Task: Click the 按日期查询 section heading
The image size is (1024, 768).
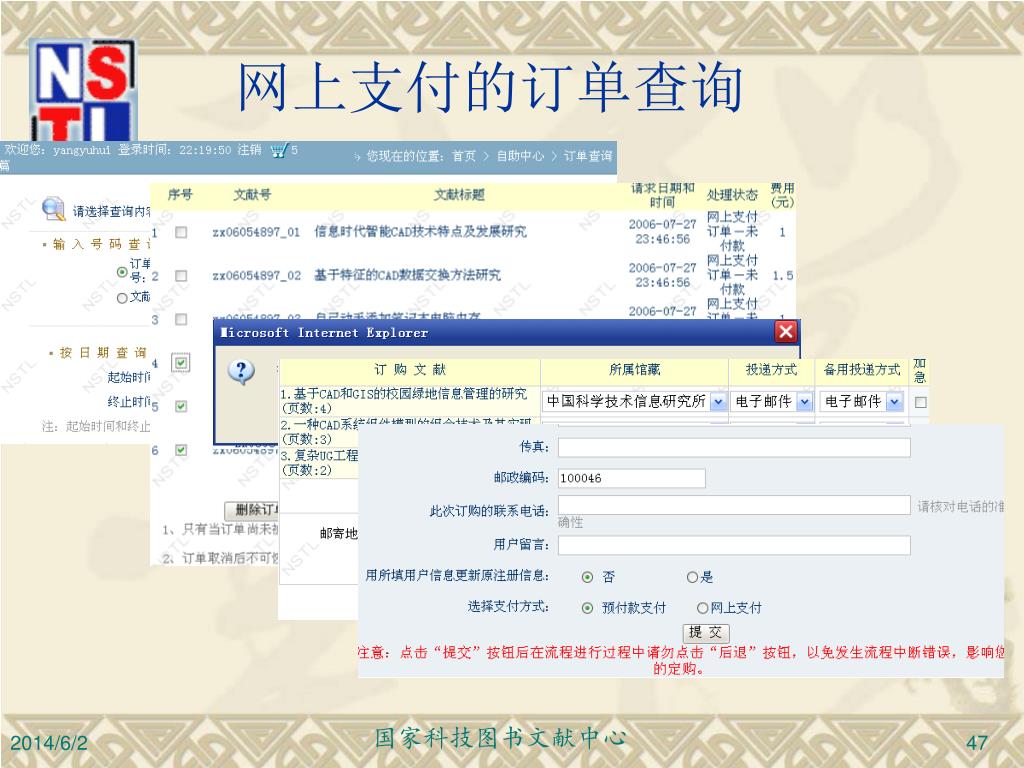Action: pos(103,353)
